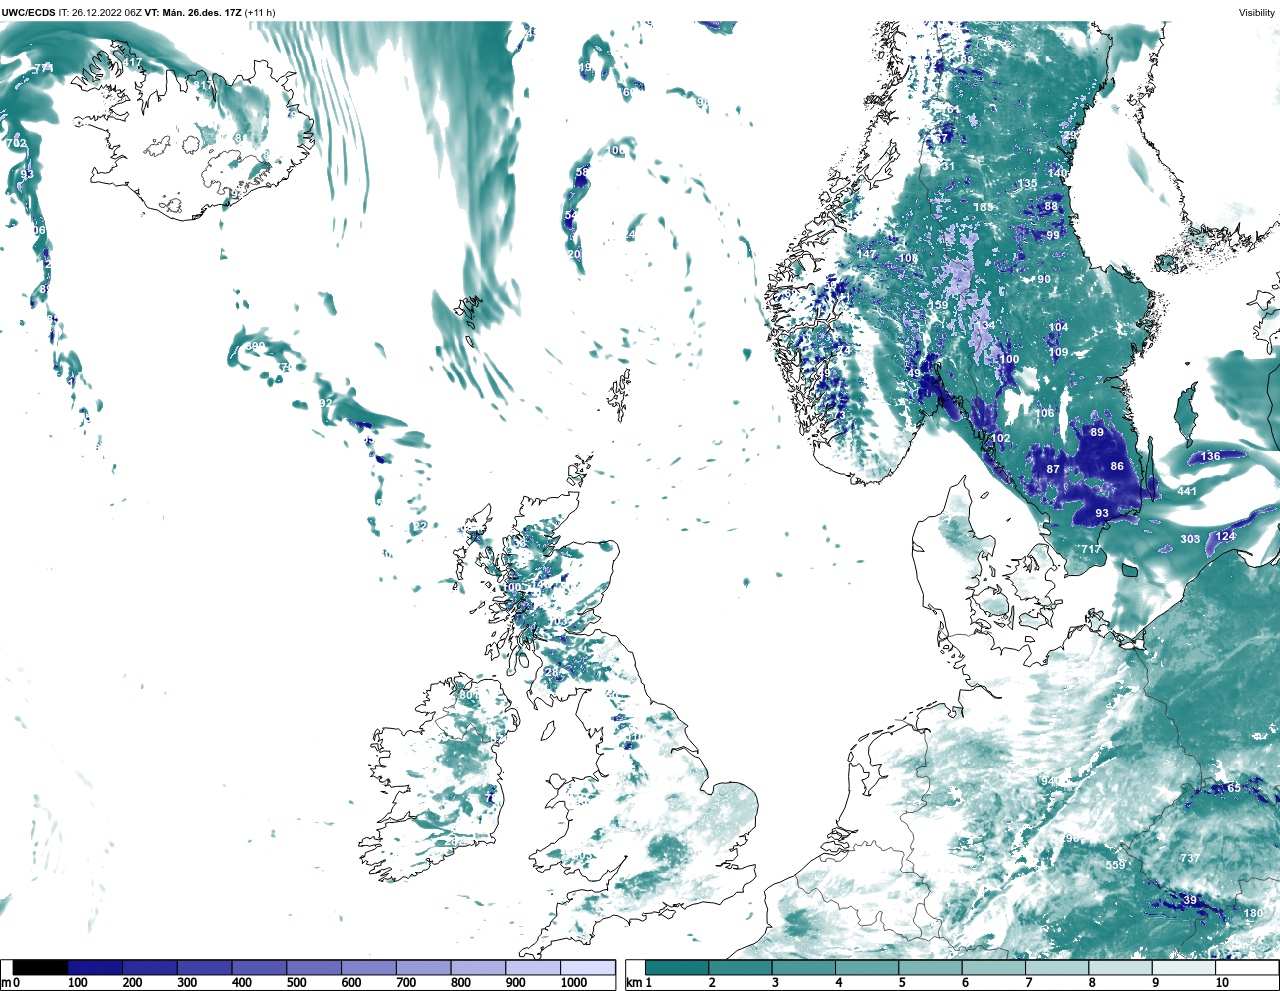
Task: Click the map value '135'
Action: tap(1028, 184)
